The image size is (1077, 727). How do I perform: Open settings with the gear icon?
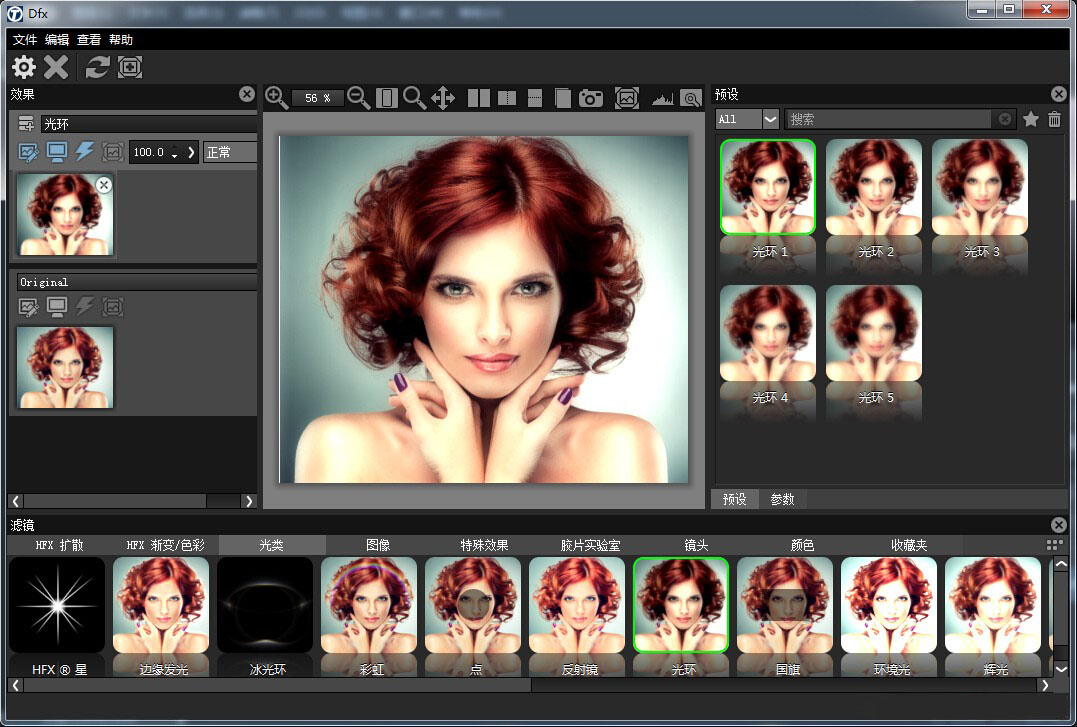(x=24, y=67)
